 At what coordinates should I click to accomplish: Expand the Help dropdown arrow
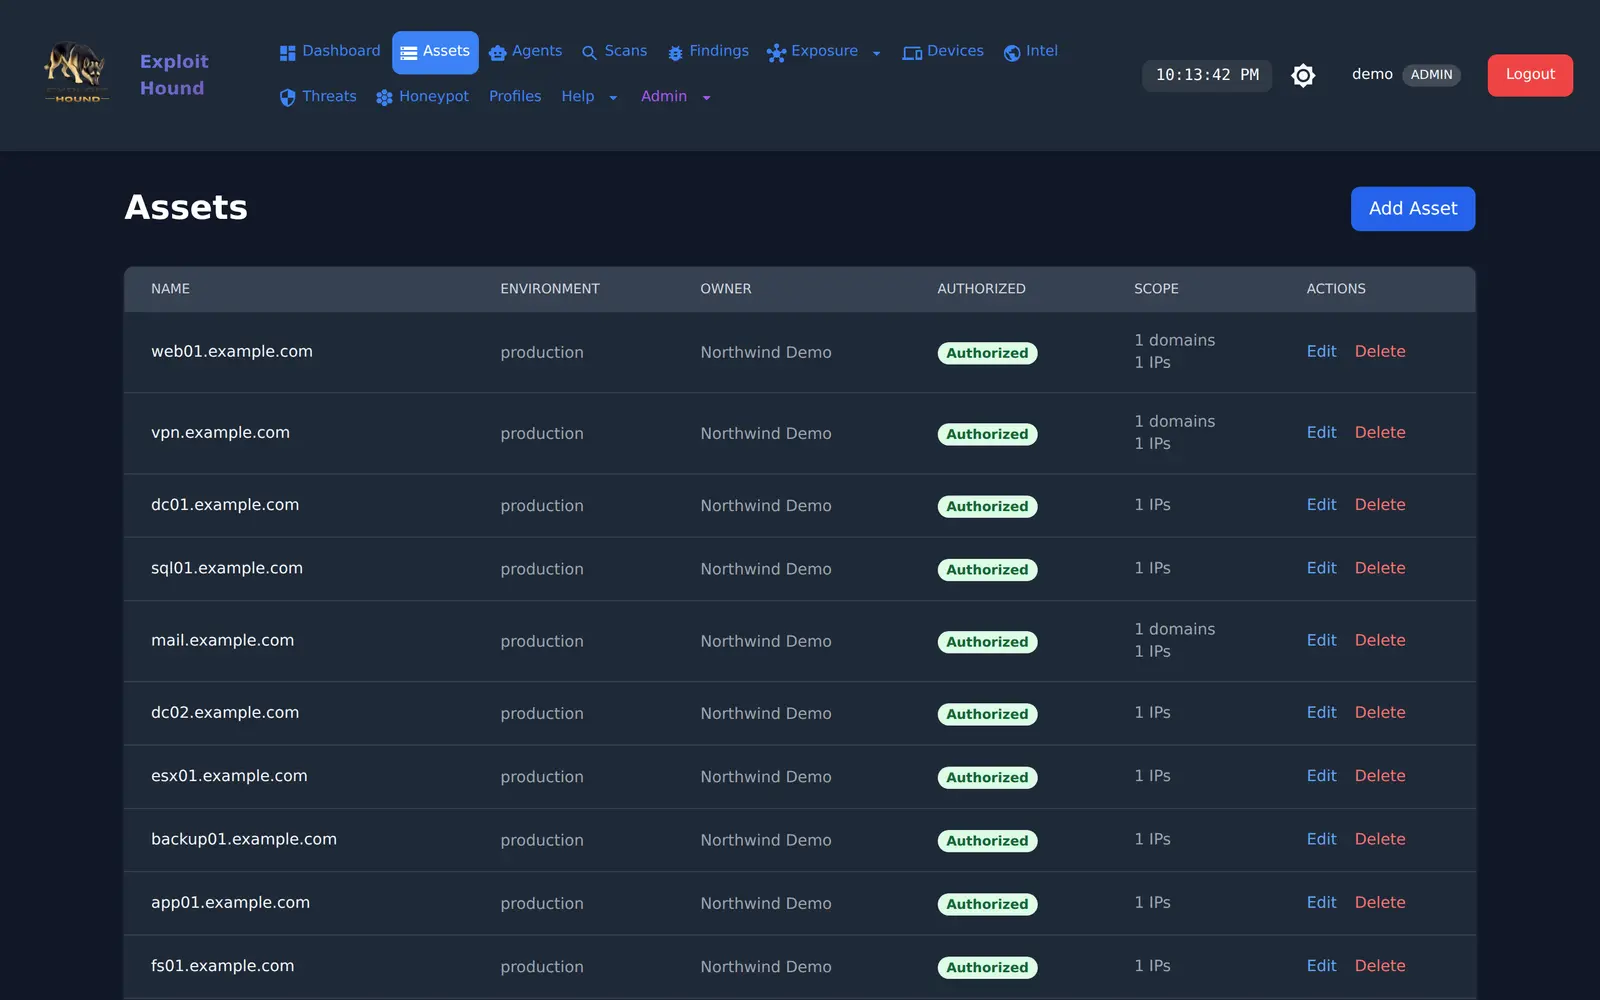click(613, 98)
